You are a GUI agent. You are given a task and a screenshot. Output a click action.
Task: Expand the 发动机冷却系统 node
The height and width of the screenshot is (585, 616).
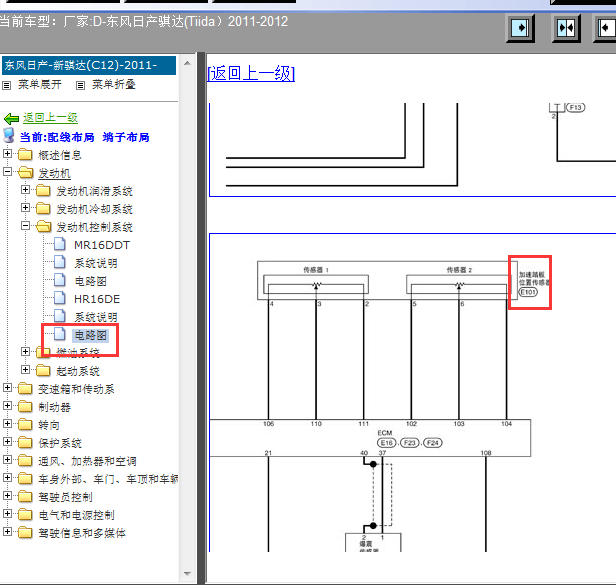(x=25, y=207)
